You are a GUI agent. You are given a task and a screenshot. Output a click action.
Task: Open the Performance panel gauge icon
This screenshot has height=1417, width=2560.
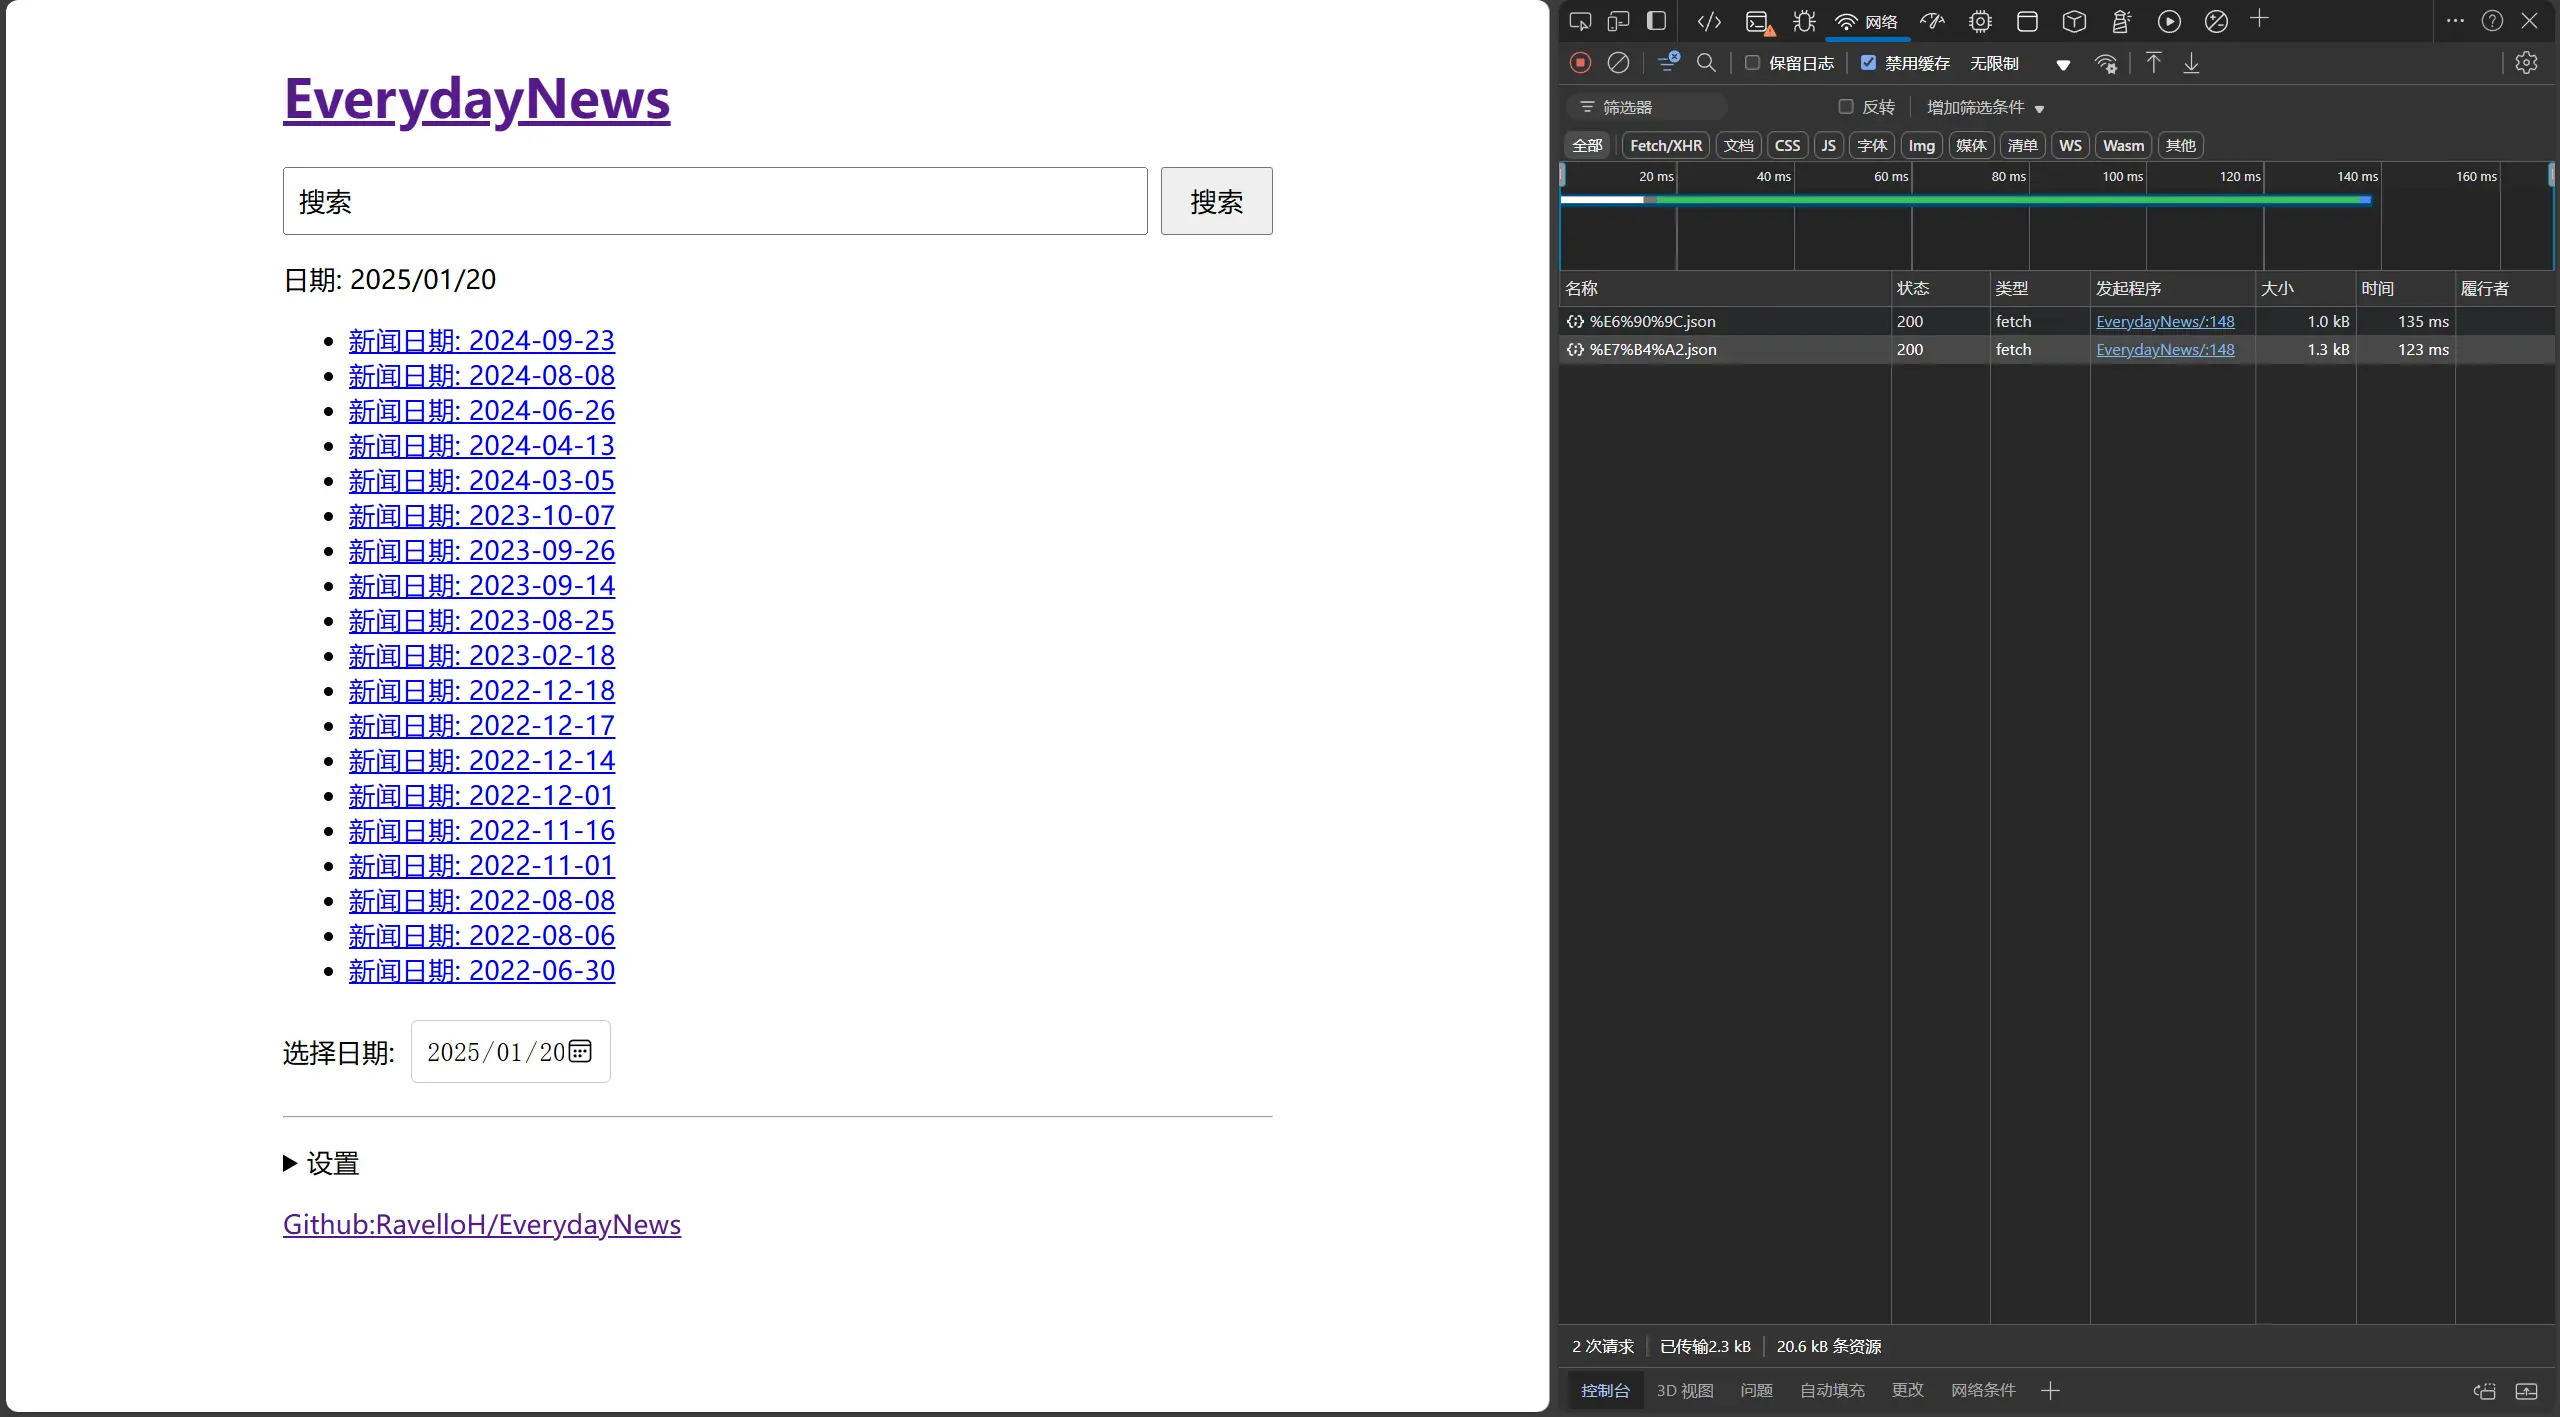point(1932,21)
